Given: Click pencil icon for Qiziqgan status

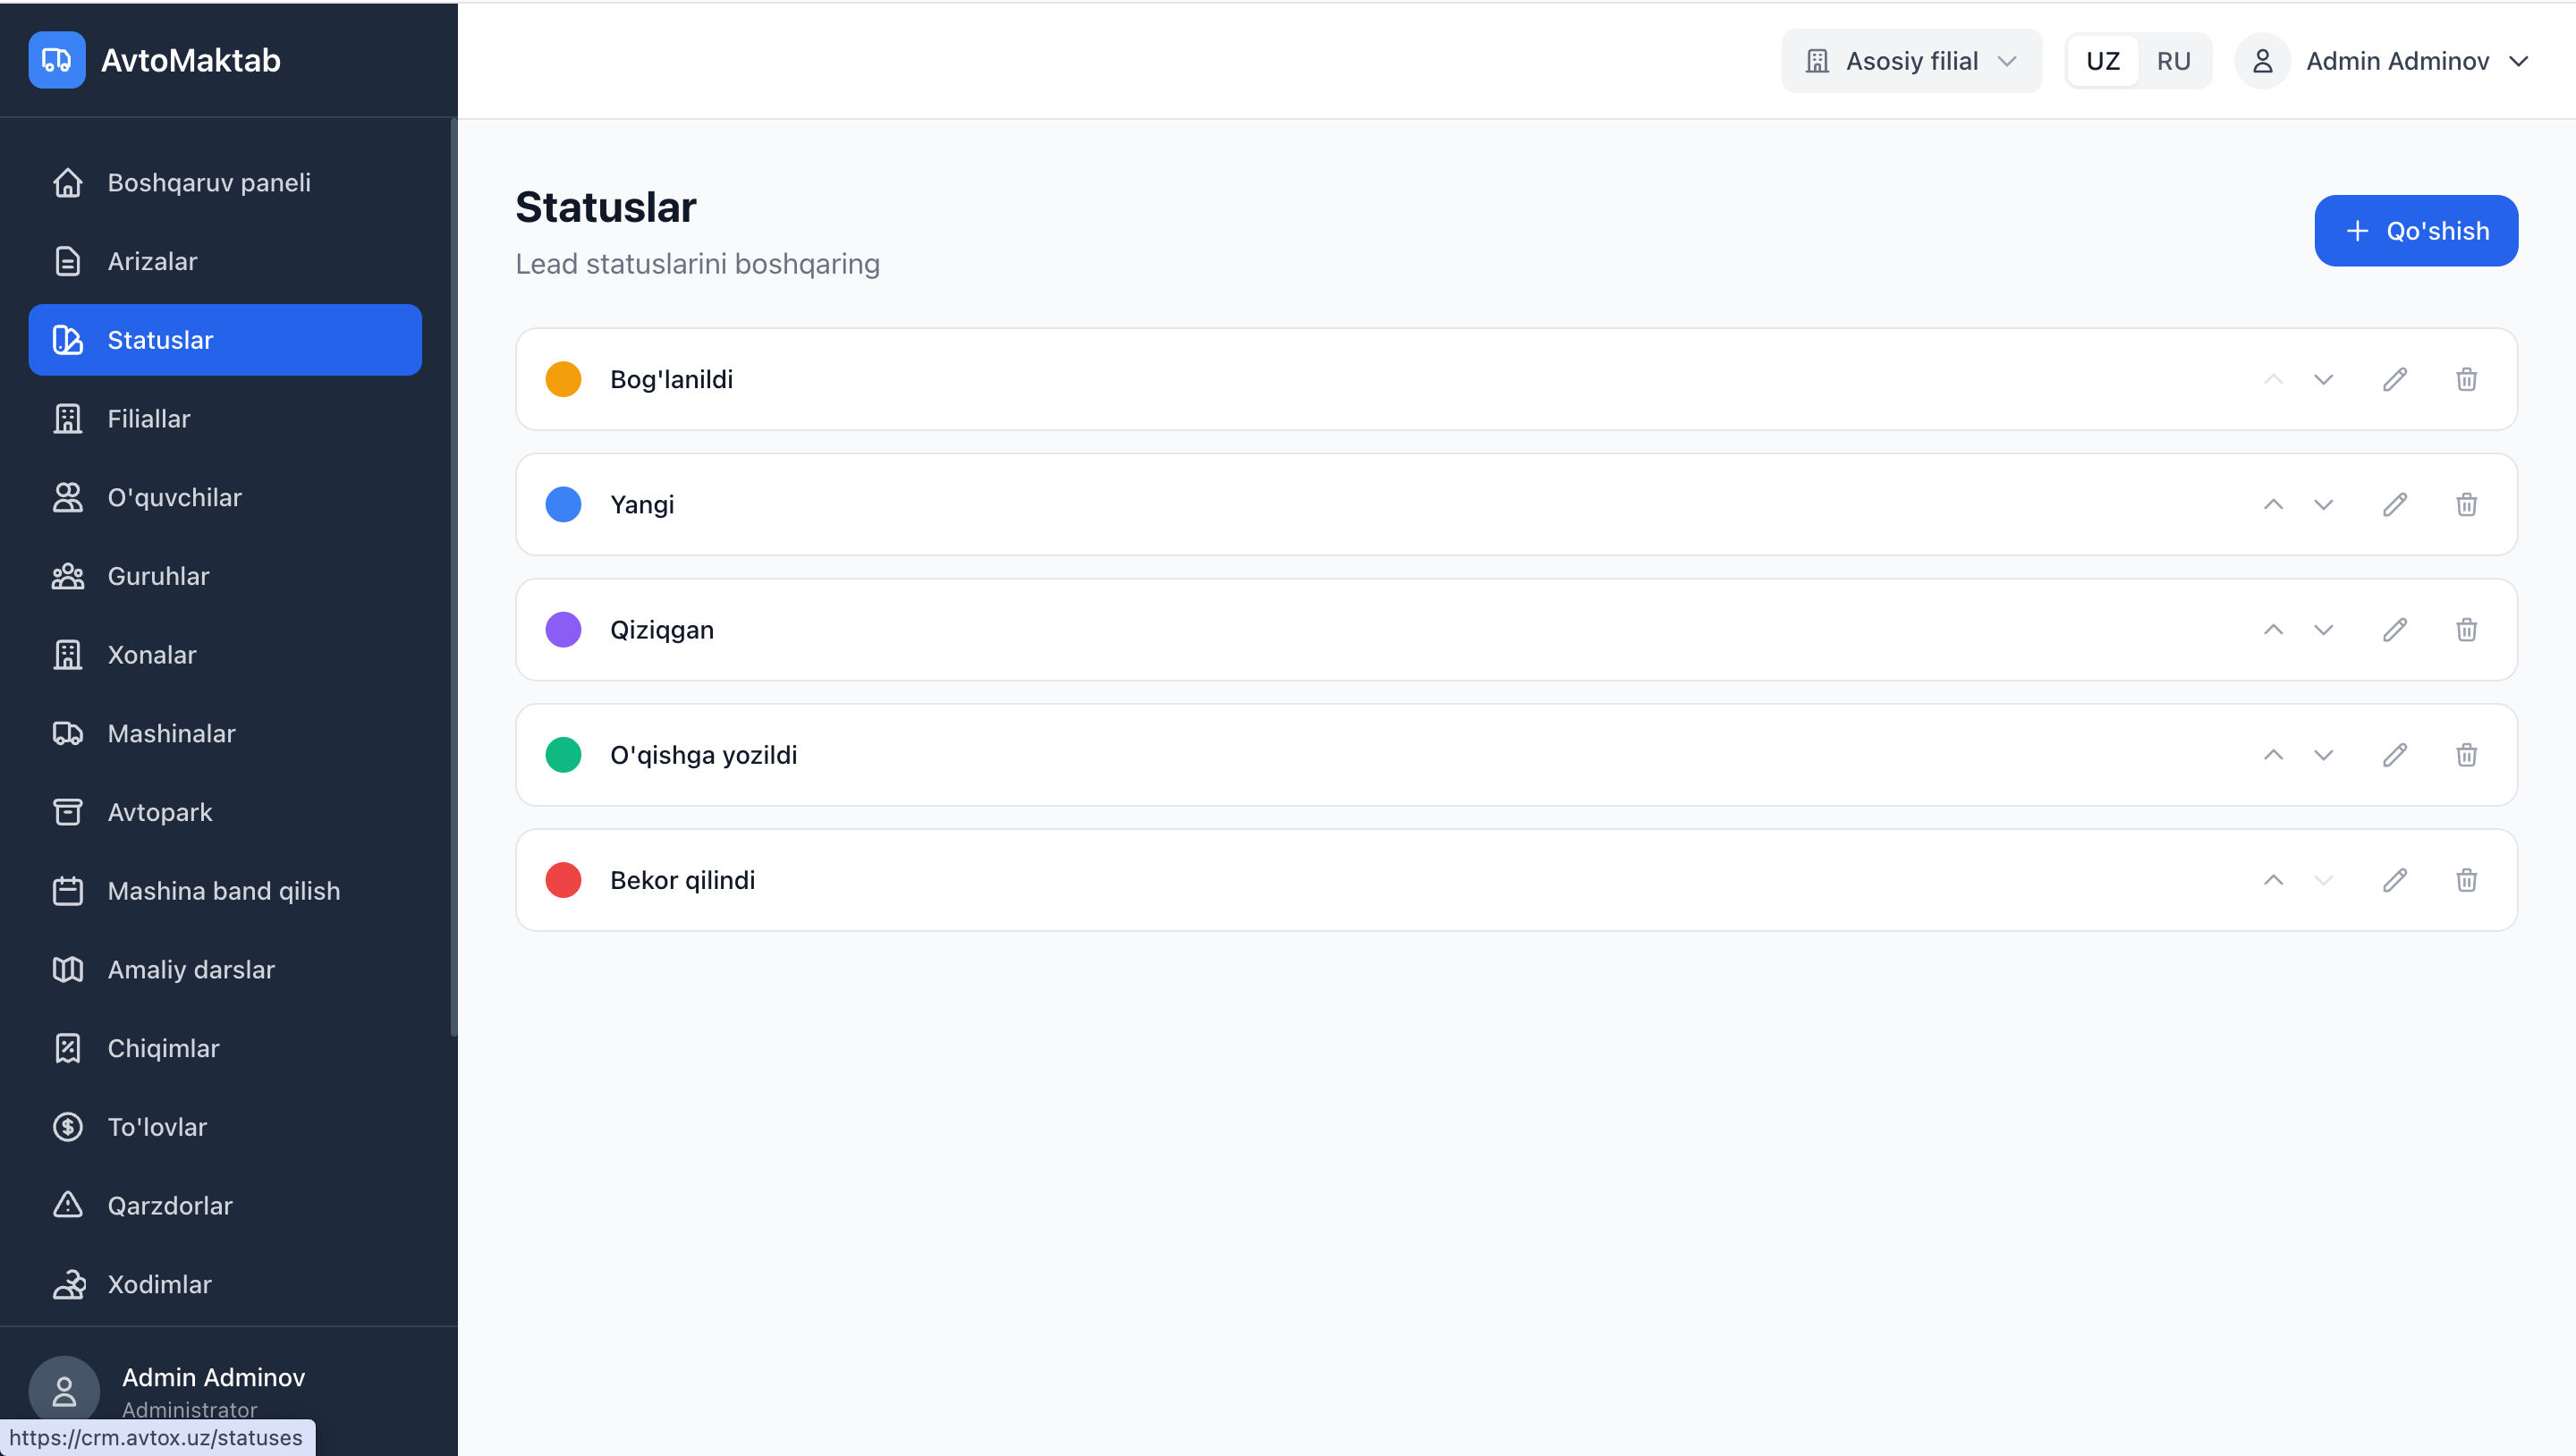Looking at the screenshot, I should click(2394, 629).
